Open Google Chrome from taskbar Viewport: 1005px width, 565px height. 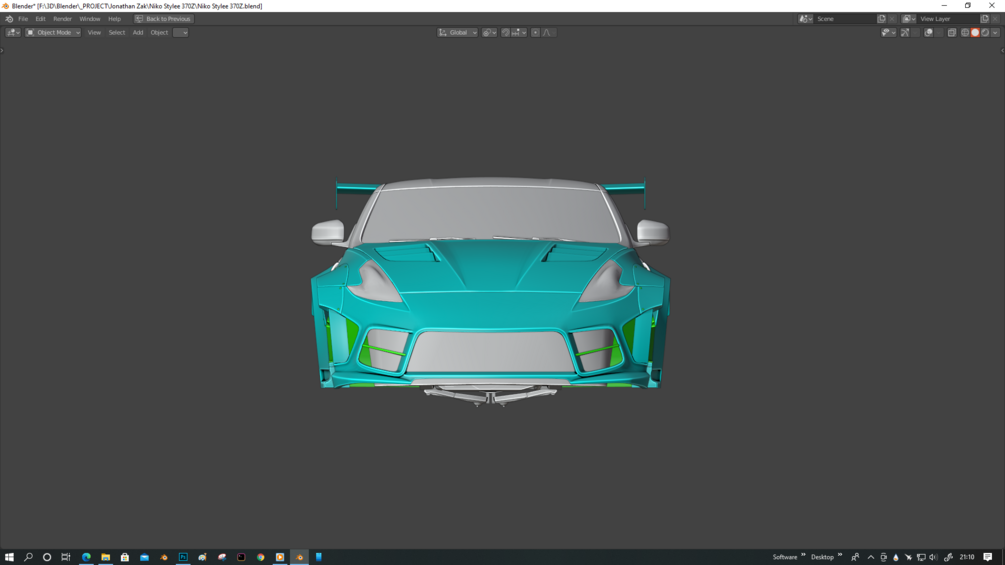(260, 557)
